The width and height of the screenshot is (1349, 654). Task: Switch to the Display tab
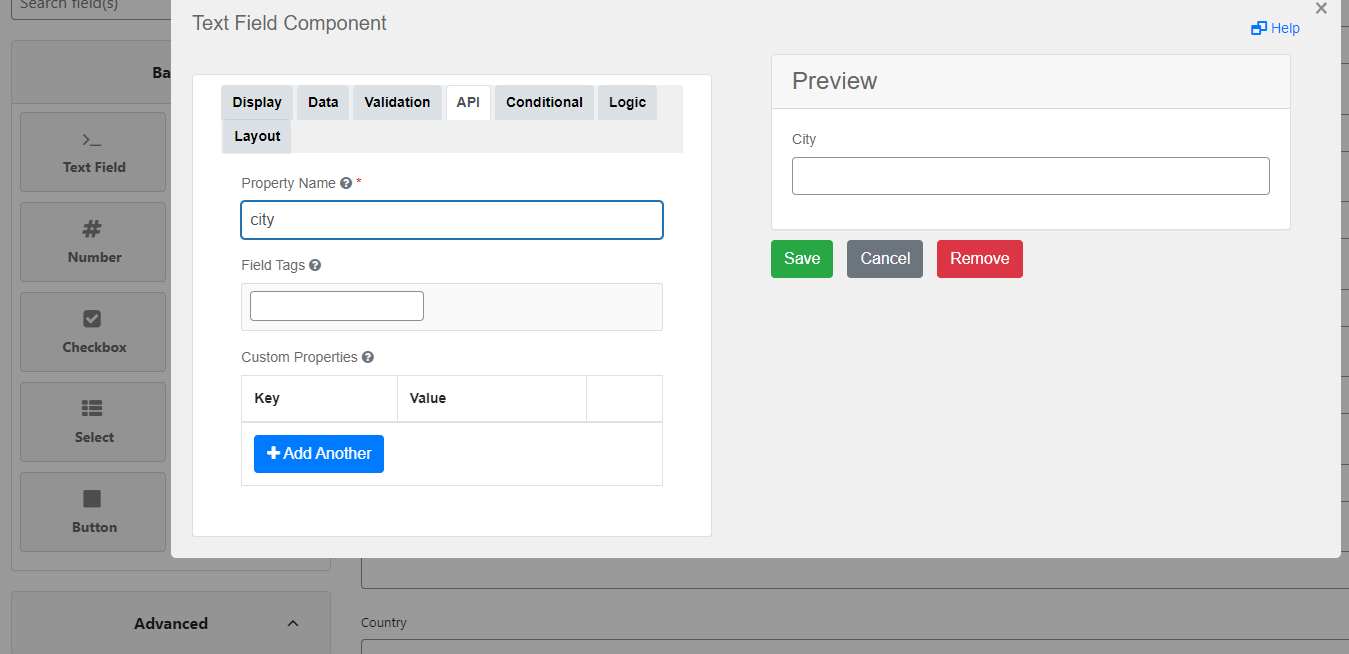pos(257,103)
